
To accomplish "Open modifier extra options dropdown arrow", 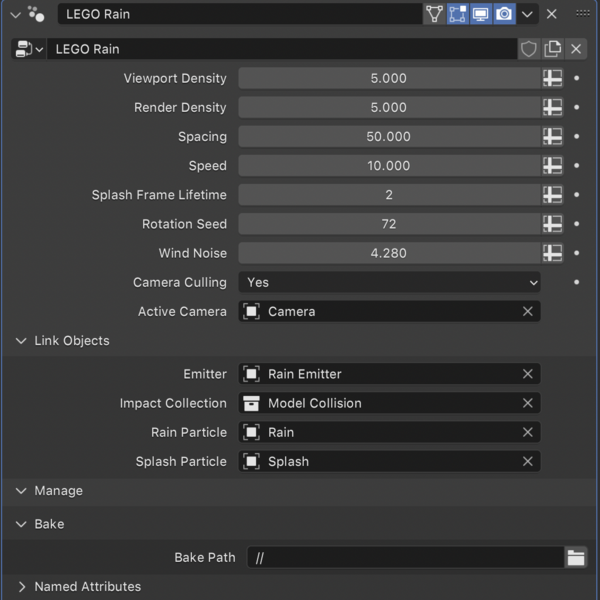I will point(527,14).
